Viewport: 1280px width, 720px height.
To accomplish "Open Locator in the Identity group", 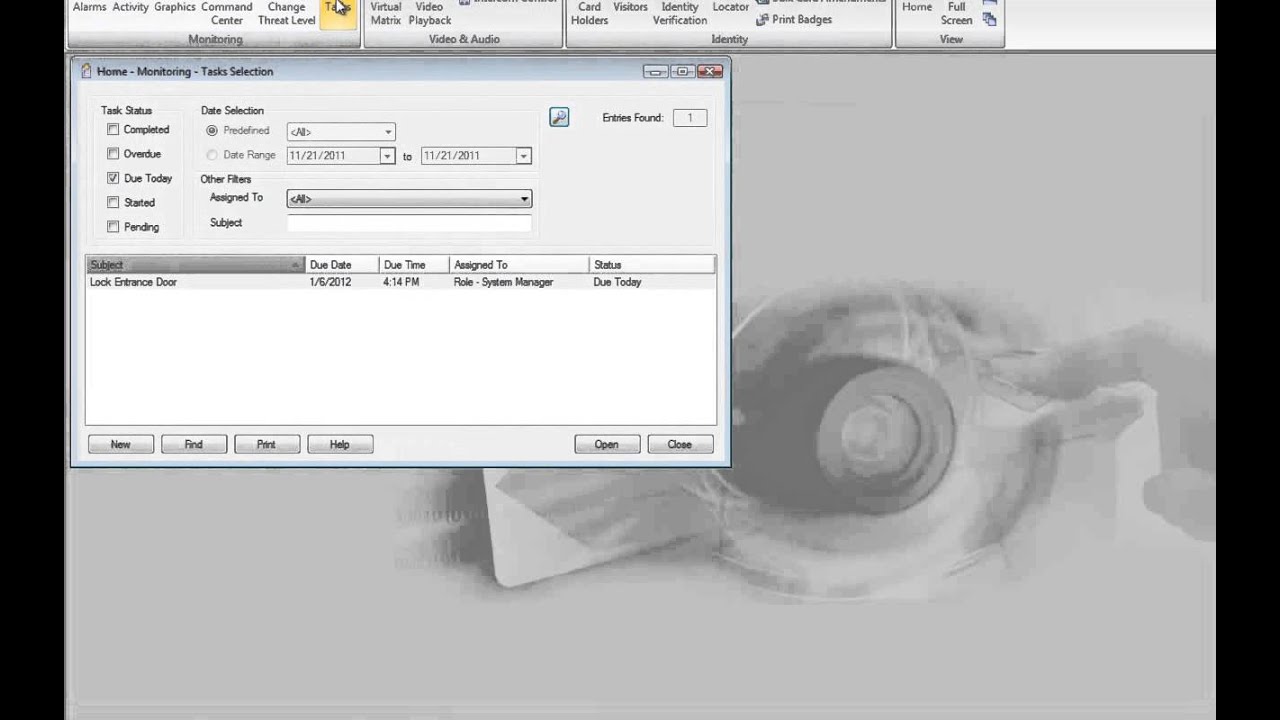I will (731, 8).
